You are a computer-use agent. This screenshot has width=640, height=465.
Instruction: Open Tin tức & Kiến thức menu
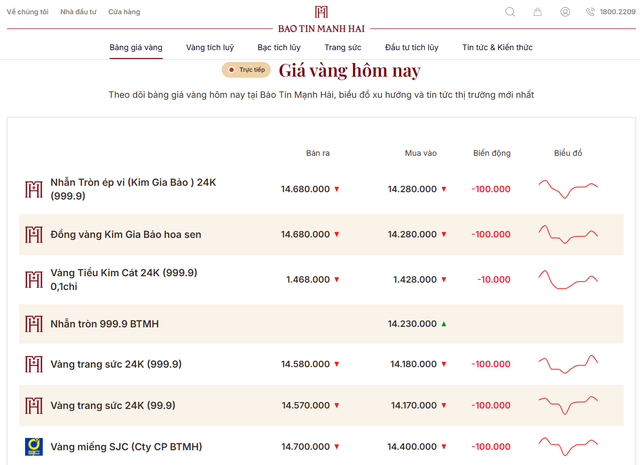pyautogui.click(x=497, y=47)
